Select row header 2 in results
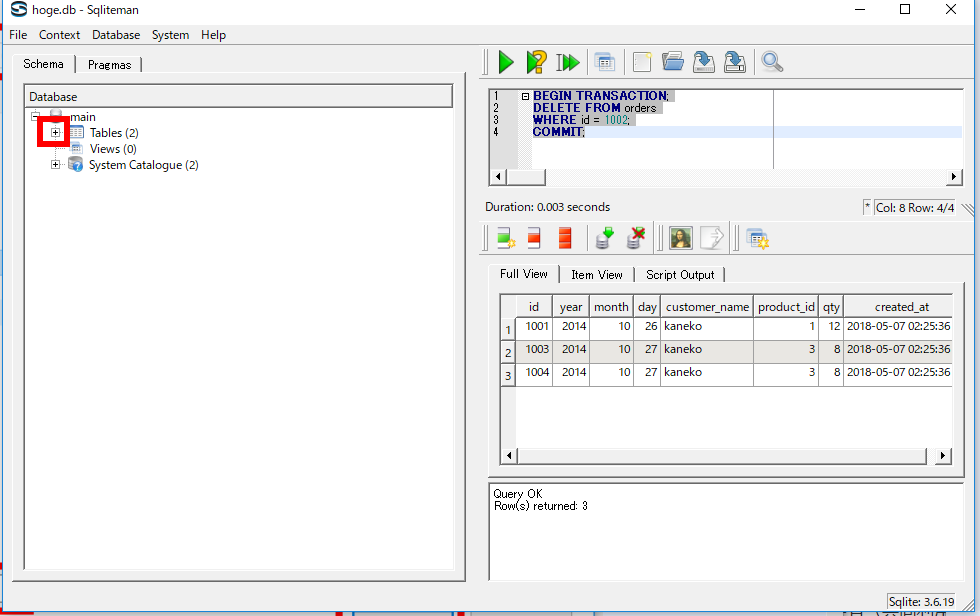 tap(508, 352)
